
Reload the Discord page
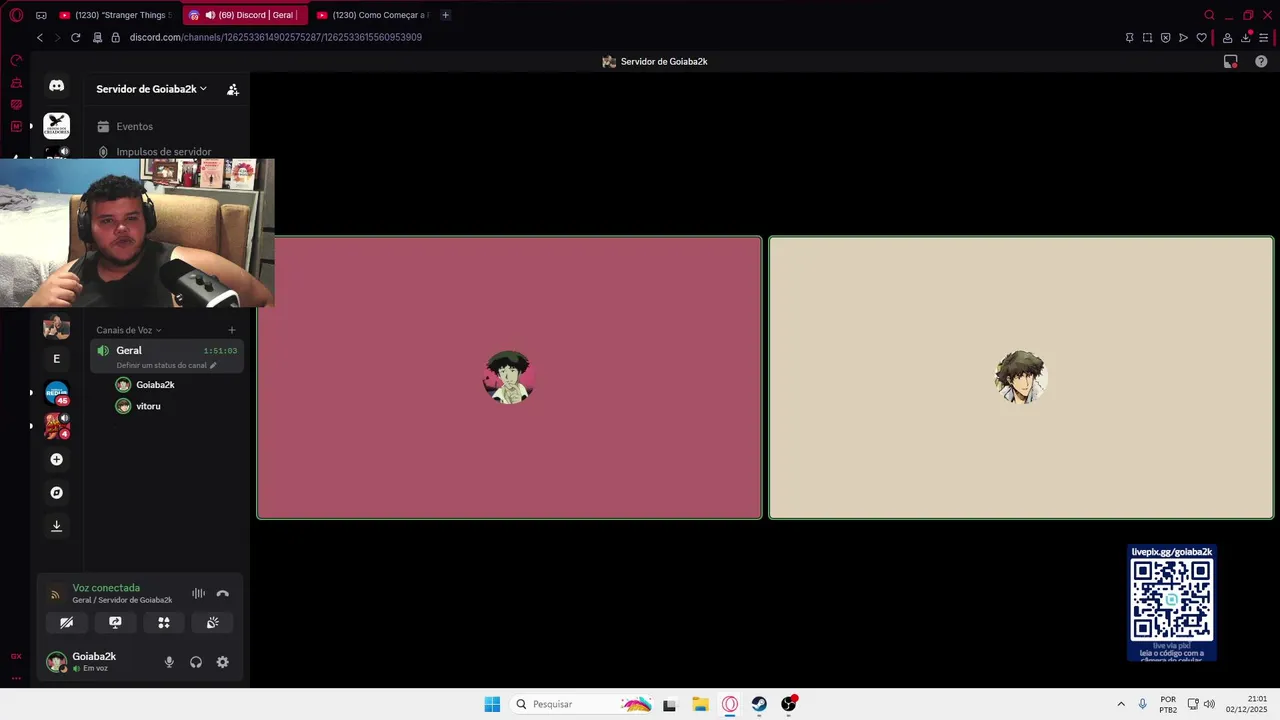(75, 38)
